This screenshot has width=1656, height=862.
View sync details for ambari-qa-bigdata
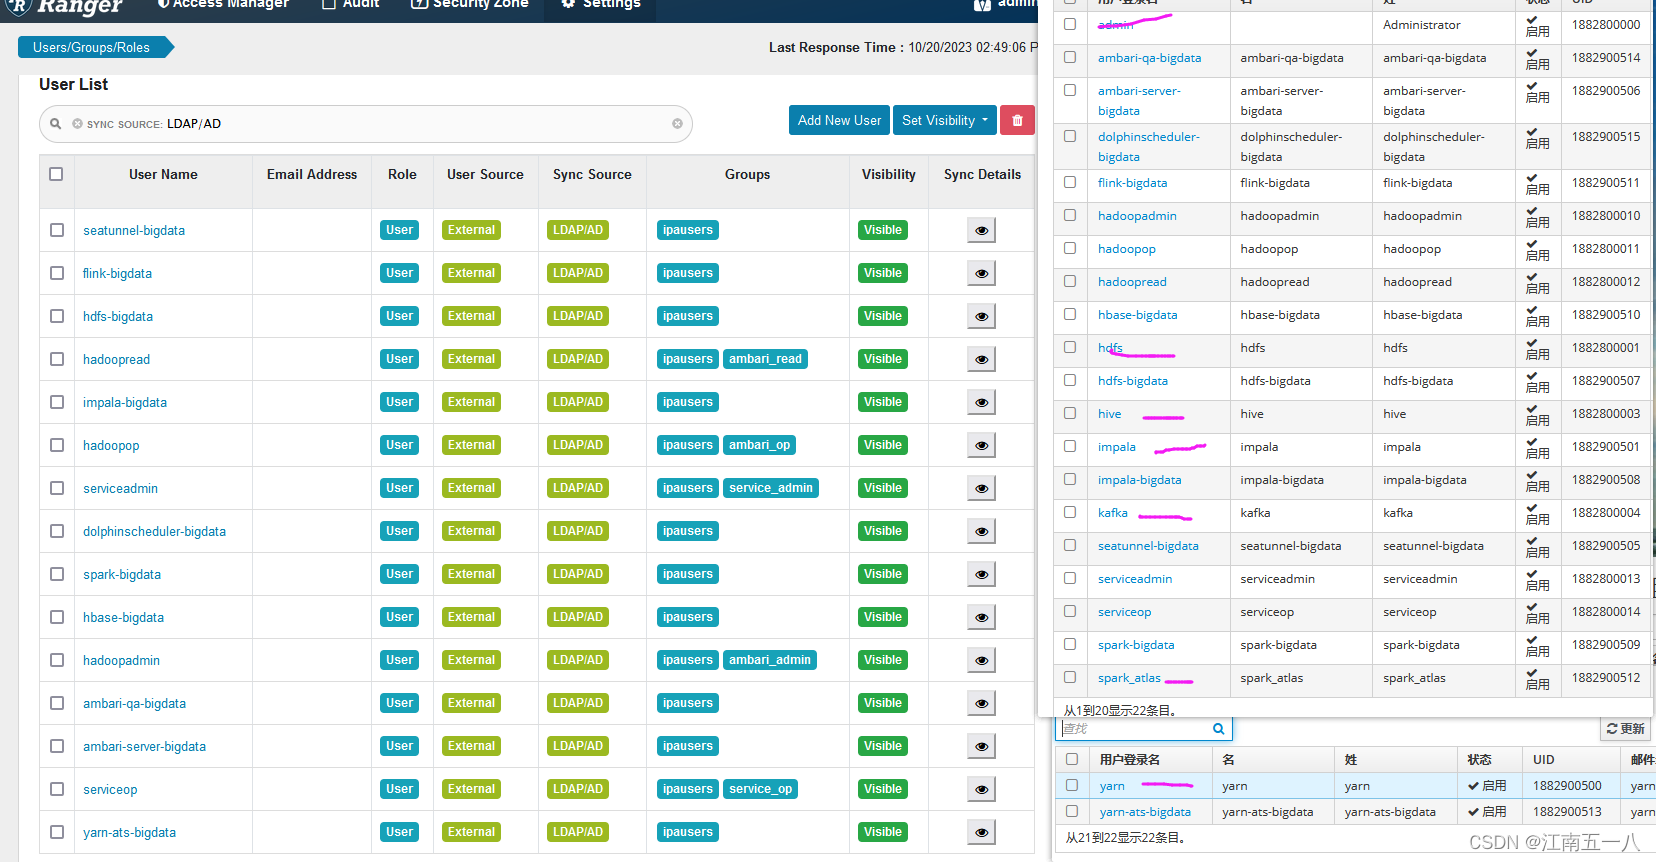point(982,704)
